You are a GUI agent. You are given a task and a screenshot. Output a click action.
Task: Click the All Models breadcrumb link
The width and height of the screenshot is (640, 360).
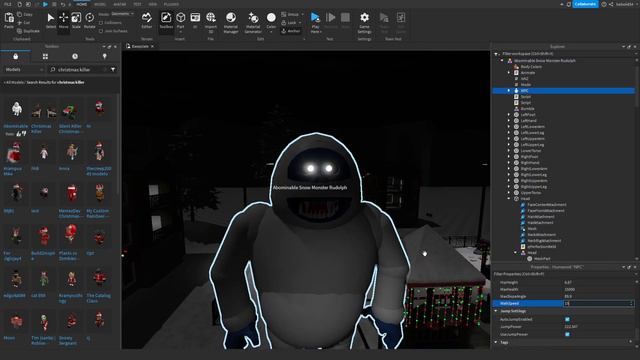click(x=14, y=82)
